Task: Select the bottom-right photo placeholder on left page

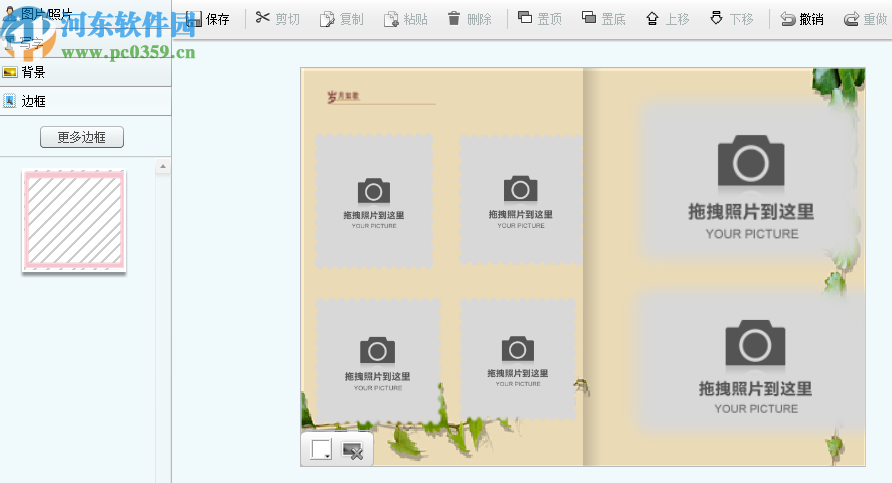Action: coord(518,359)
